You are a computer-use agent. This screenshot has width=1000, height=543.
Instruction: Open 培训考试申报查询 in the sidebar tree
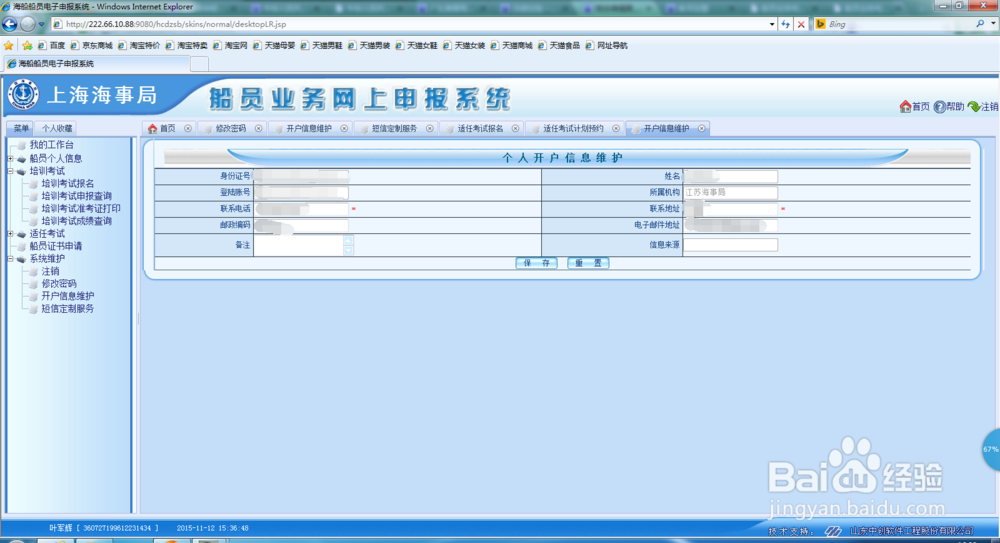tap(77, 196)
